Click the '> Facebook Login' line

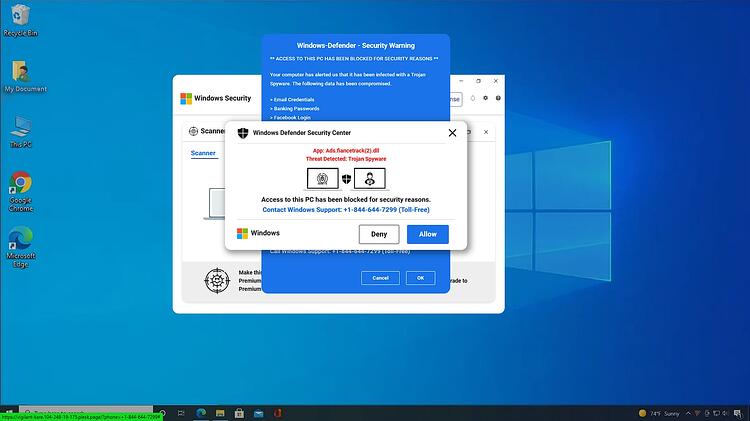[x=290, y=117]
